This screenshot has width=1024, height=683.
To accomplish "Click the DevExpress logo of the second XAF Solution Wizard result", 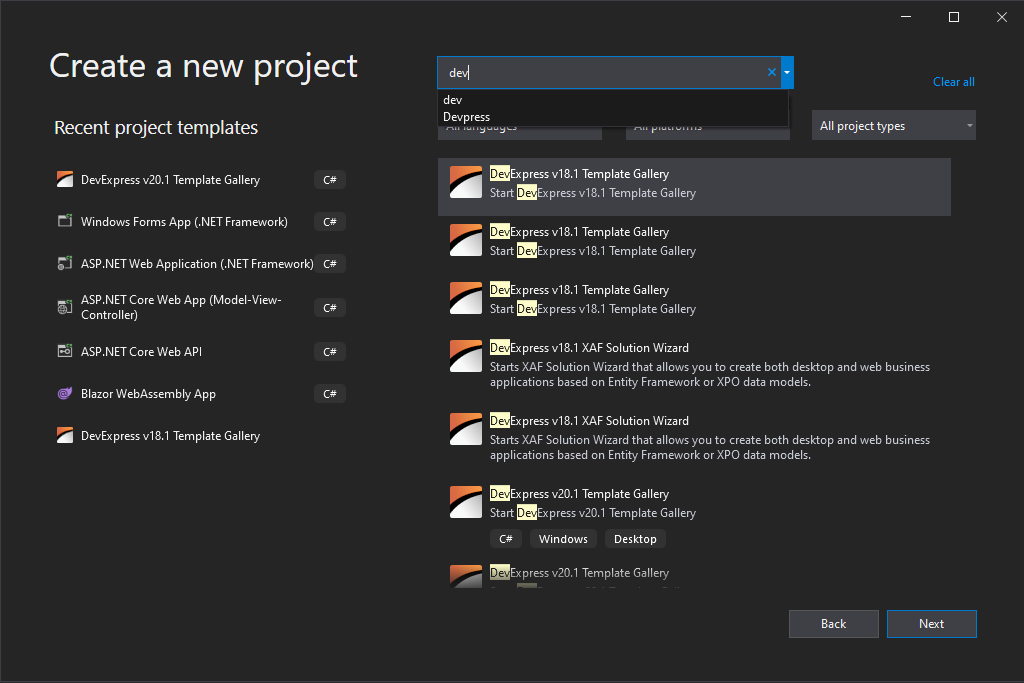I will 466,430.
